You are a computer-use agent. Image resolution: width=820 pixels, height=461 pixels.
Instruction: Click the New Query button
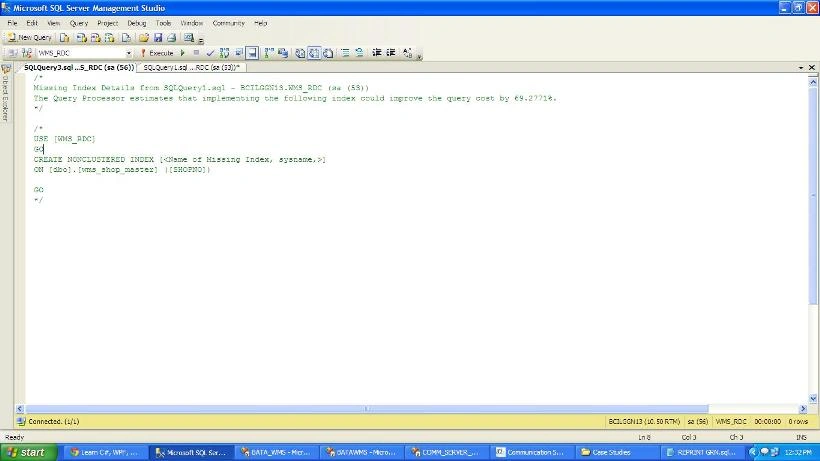click(x=30, y=38)
